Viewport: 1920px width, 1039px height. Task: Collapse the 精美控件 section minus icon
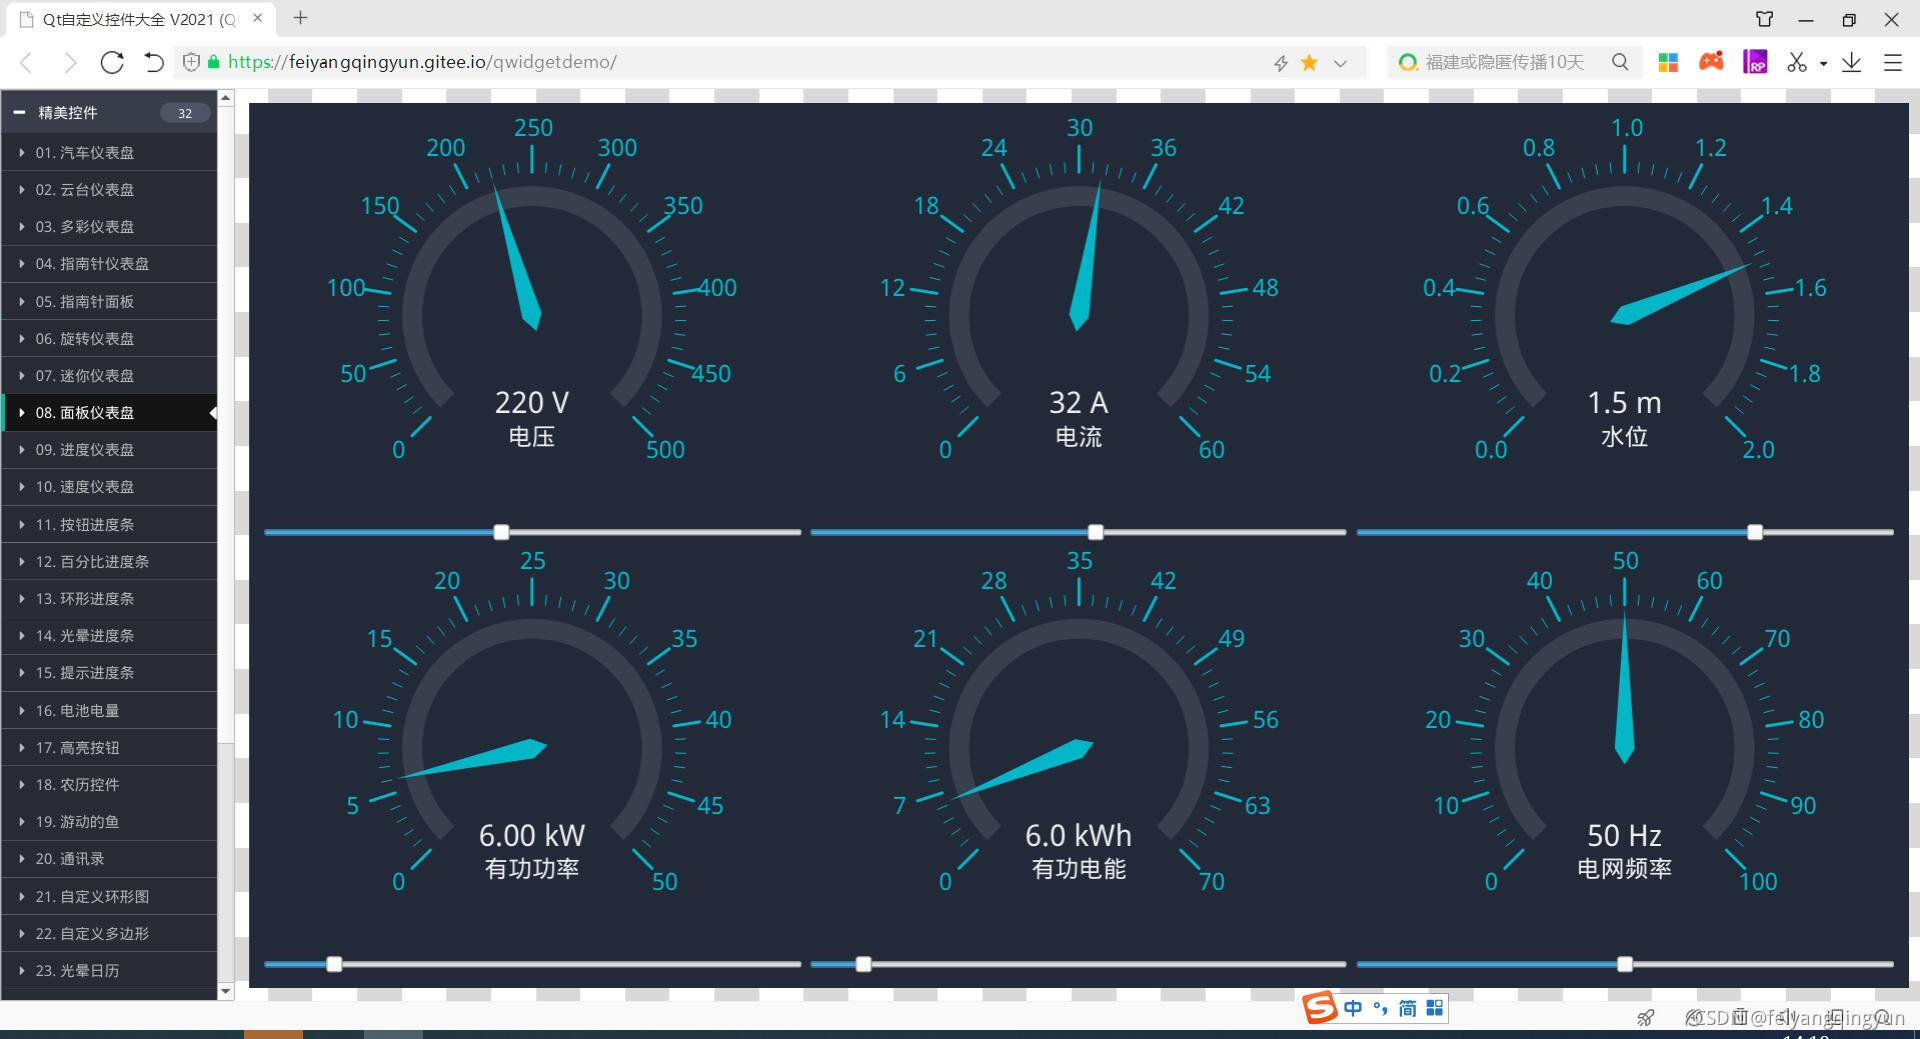pyautogui.click(x=19, y=113)
